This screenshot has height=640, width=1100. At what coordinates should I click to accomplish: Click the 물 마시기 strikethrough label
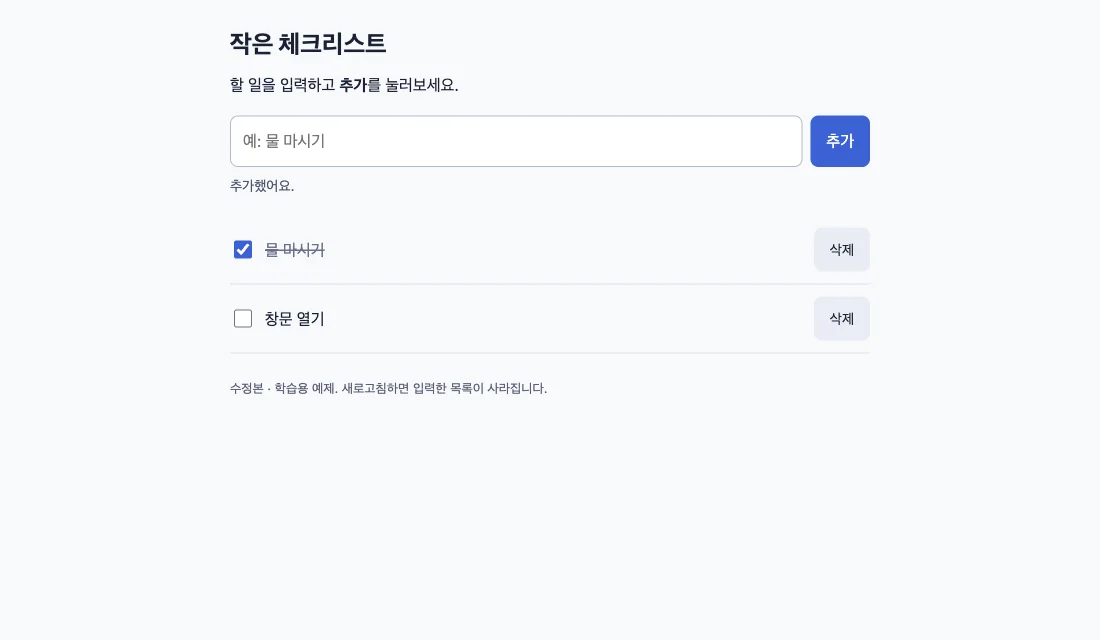[x=295, y=250]
